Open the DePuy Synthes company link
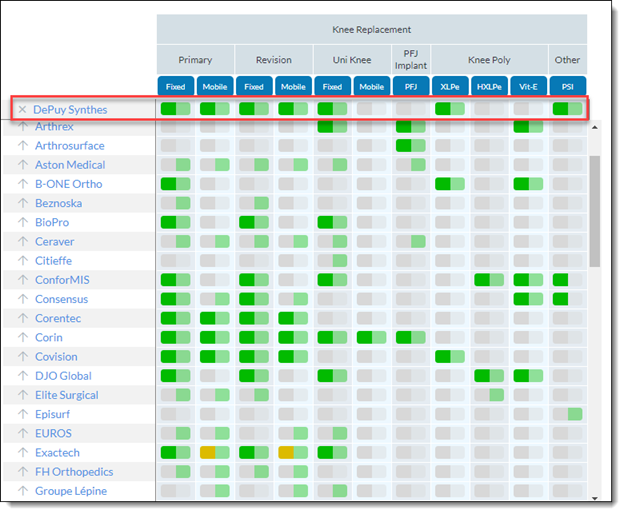This screenshot has height=514, width=624. (x=70, y=110)
